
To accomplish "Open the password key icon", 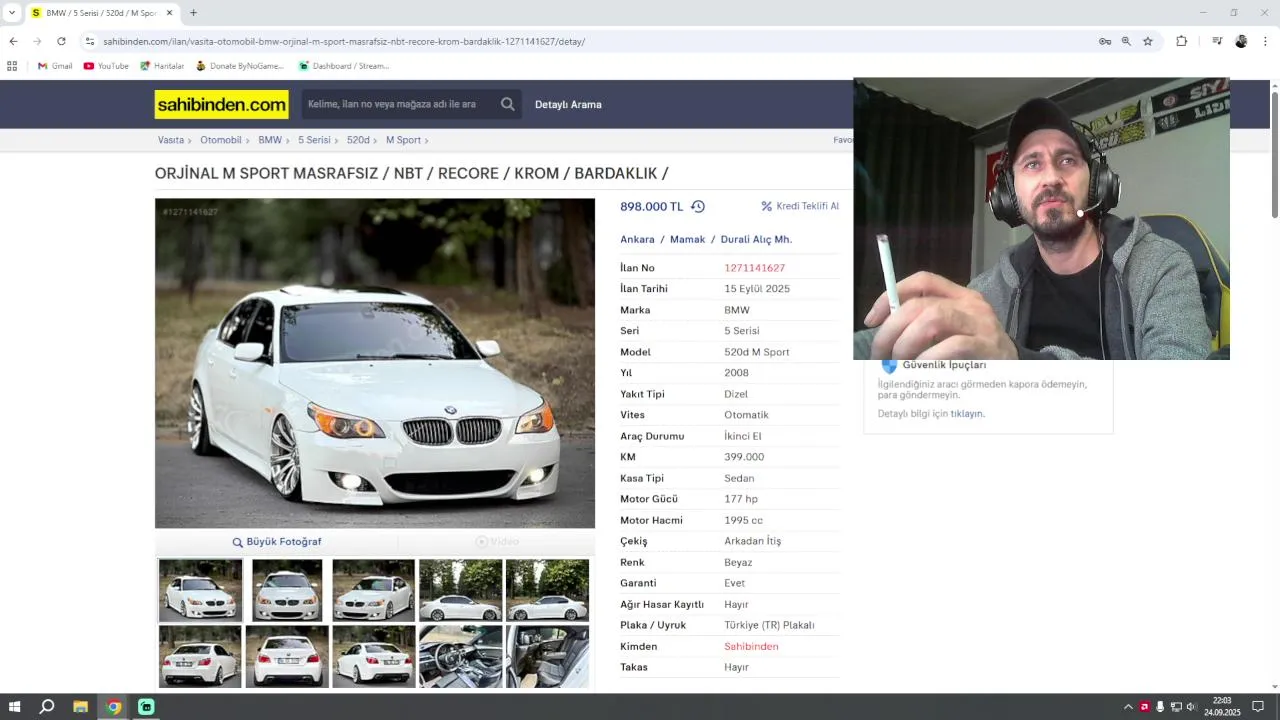I will click(1105, 41).
